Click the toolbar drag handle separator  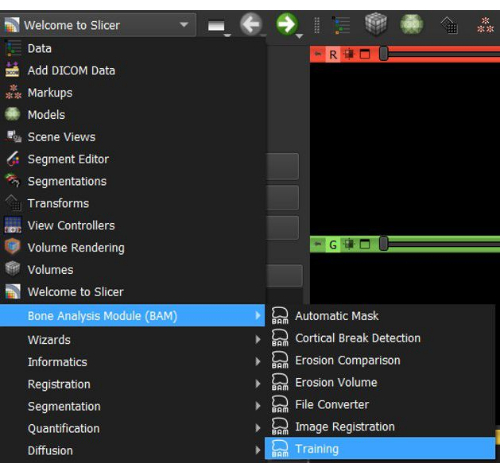317,25
